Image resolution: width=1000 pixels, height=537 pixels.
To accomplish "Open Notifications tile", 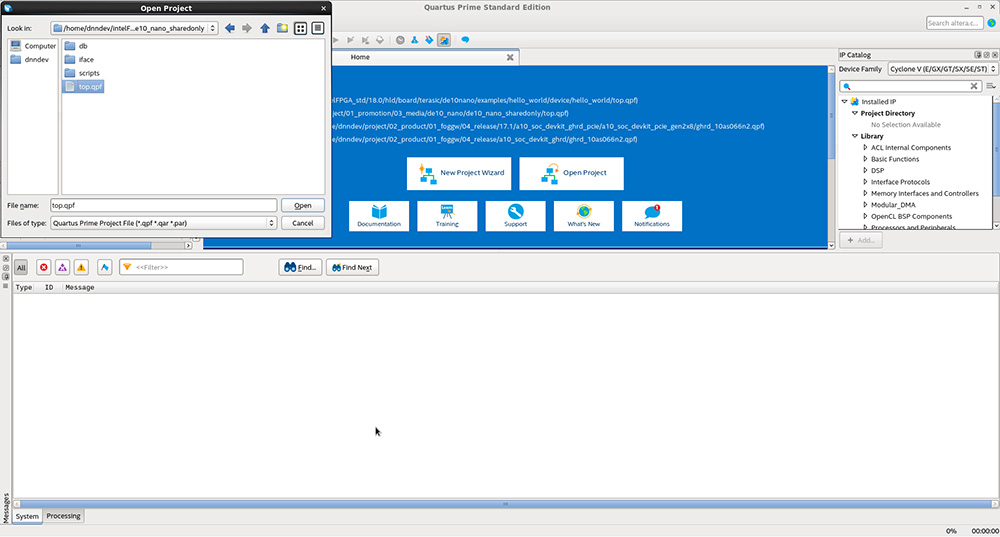I will click(652, 216).
